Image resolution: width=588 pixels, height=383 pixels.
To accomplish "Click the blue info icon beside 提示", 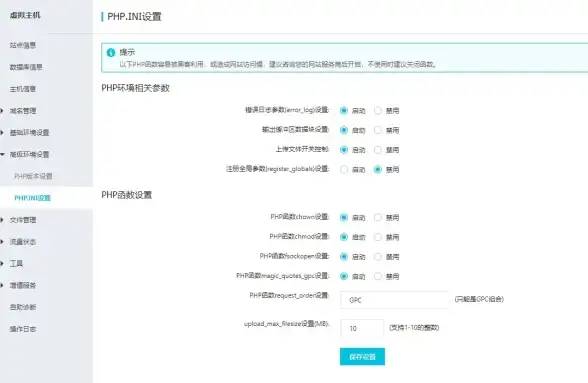I will (111, 53).
